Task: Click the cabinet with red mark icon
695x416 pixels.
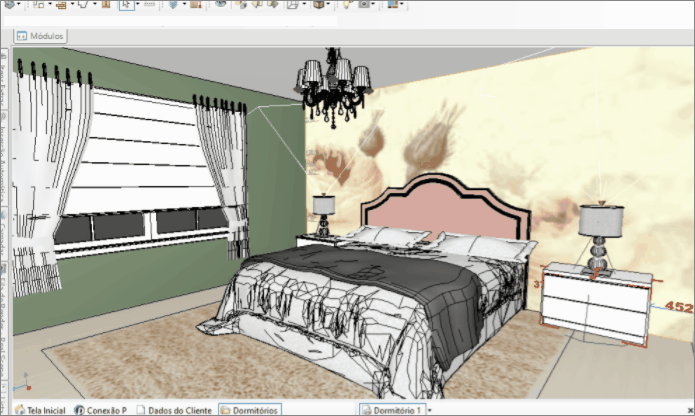Action: [195, 4]
